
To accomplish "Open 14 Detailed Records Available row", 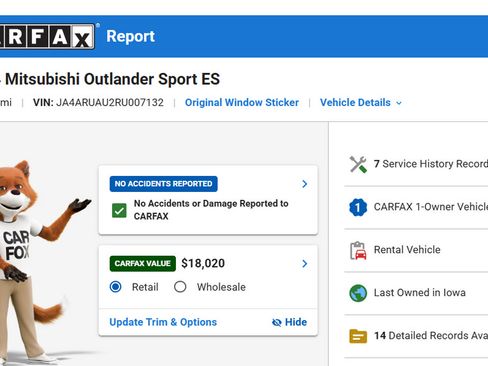I will 416,336.
